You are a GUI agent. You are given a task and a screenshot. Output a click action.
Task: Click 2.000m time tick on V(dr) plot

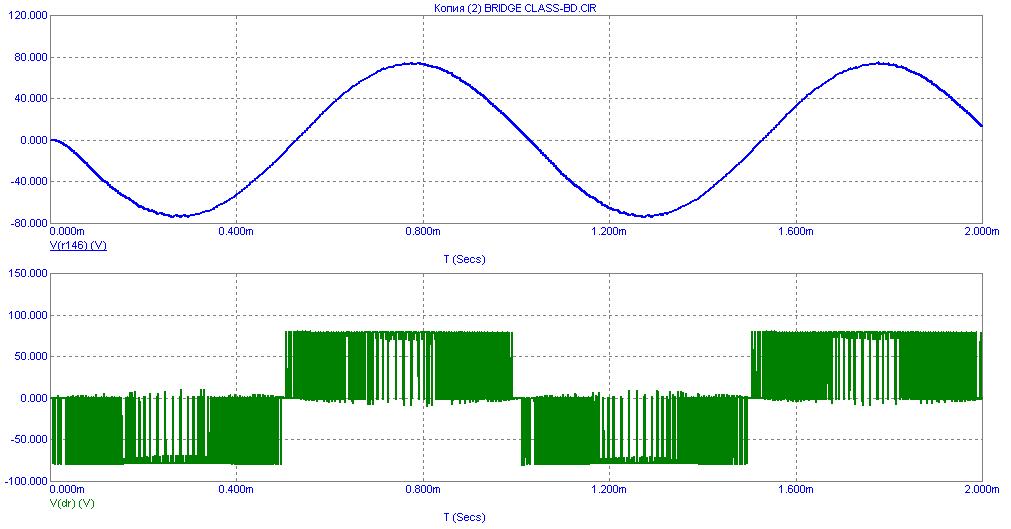(981, 490)
